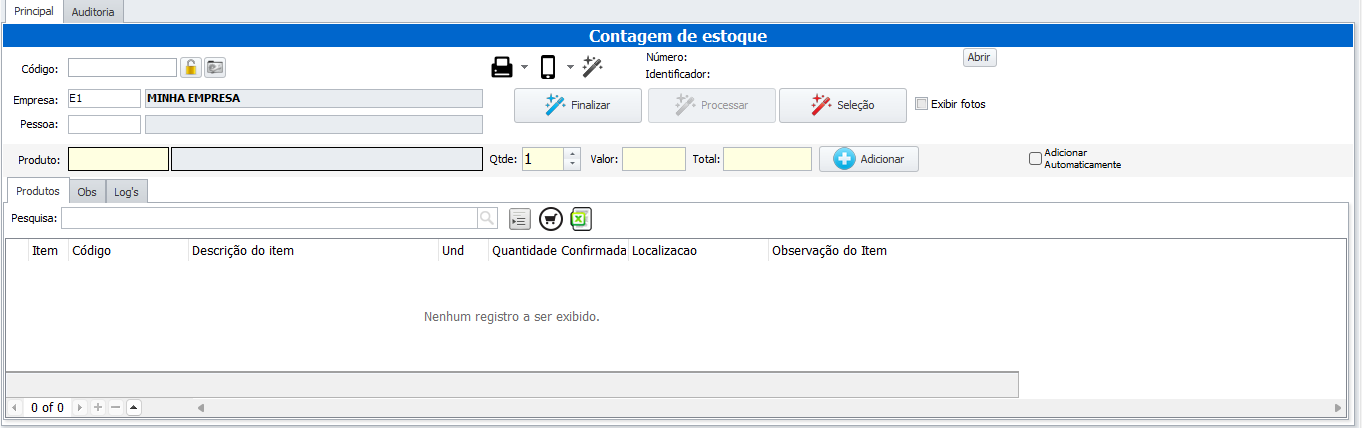Click the Adicionar button
Screen dimensions: 1362x428
pyautogui.click(x=868, y=159)
